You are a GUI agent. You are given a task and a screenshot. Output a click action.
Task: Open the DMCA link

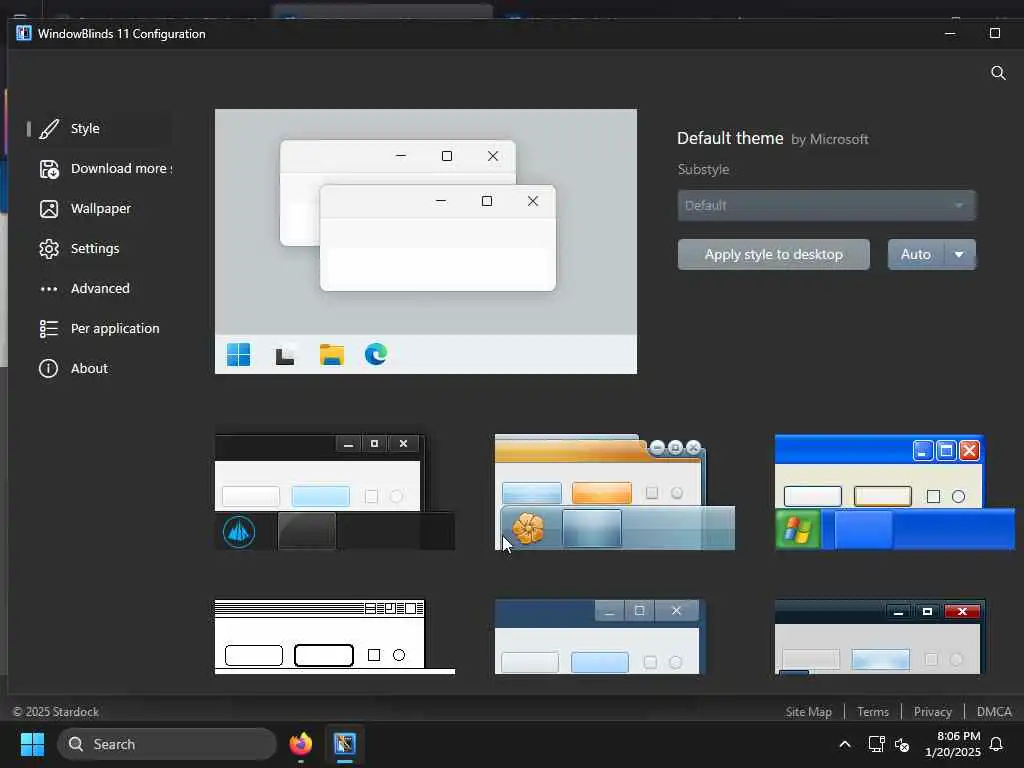(x=994, y=712)
